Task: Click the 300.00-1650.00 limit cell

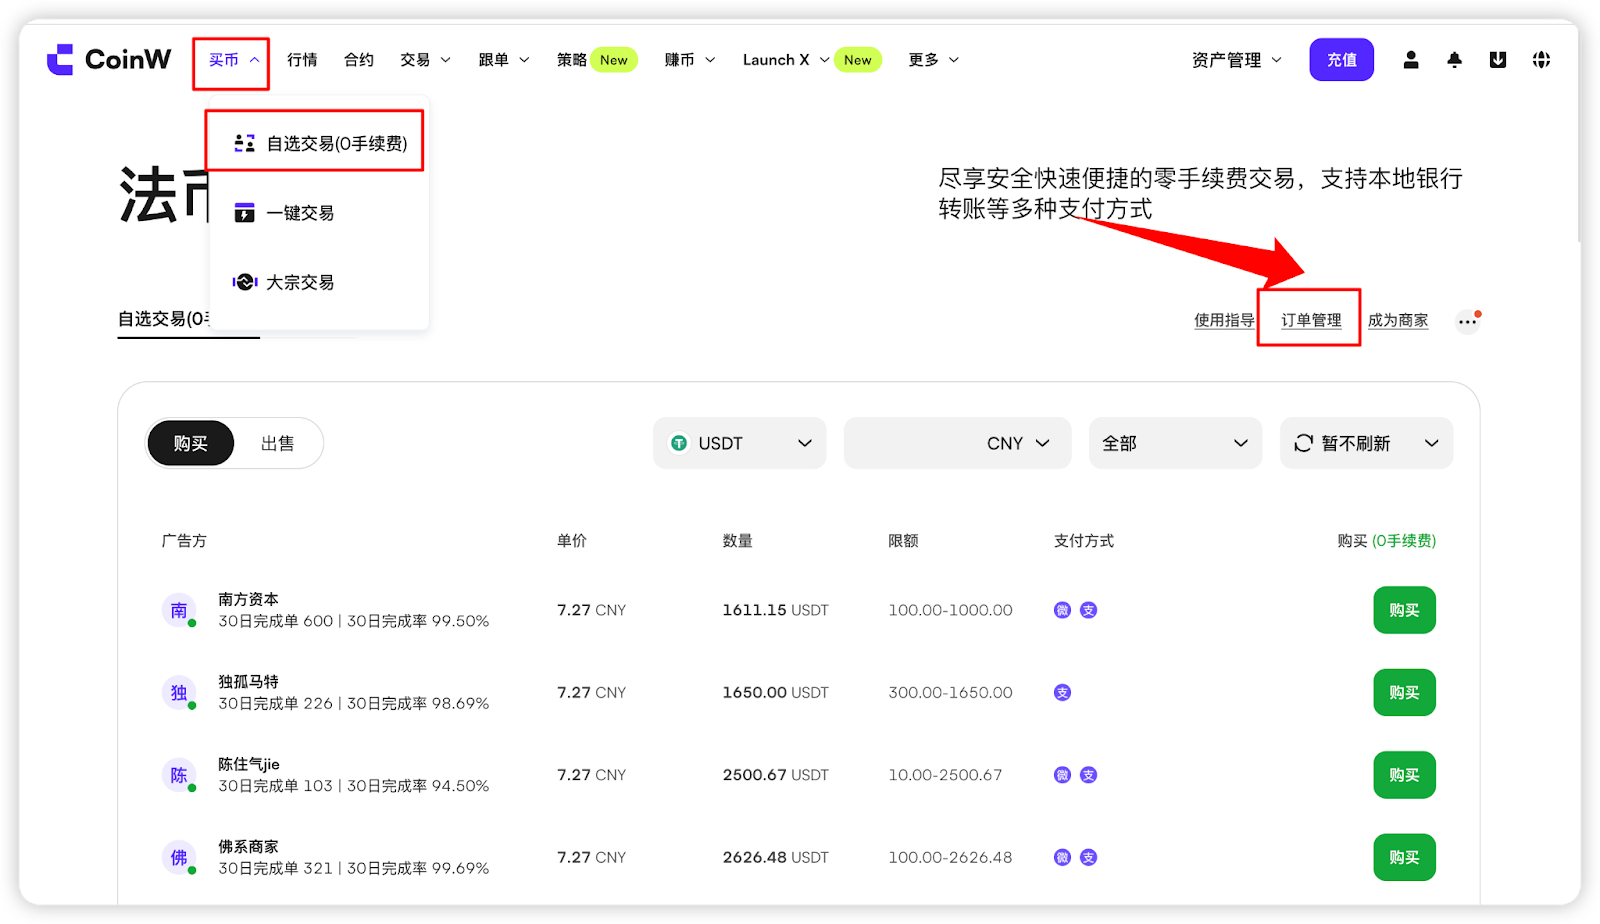Action: 950,692
